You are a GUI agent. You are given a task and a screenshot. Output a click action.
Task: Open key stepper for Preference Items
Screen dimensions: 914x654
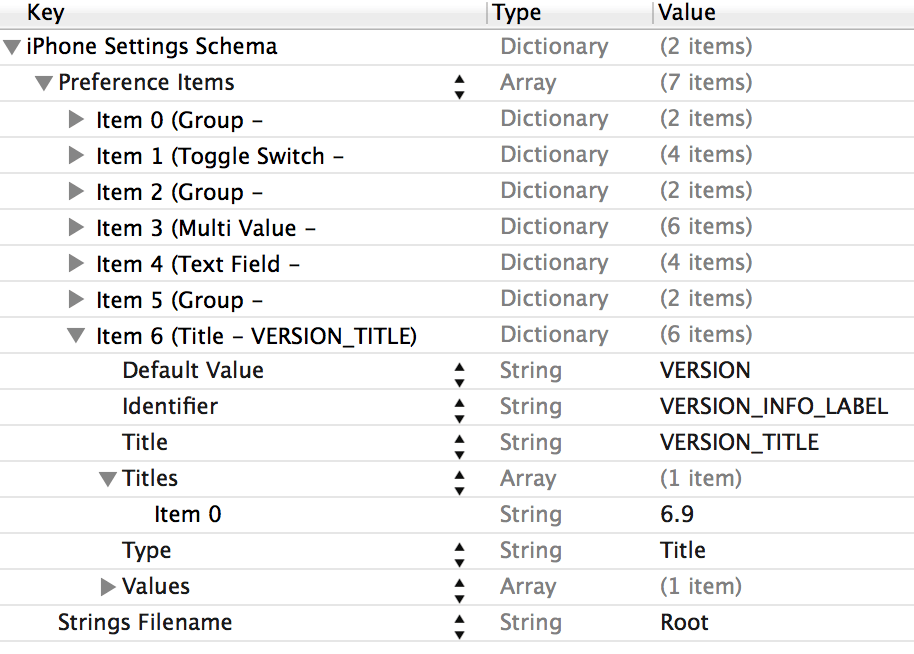pyautogui.click(x=459, y=87)
